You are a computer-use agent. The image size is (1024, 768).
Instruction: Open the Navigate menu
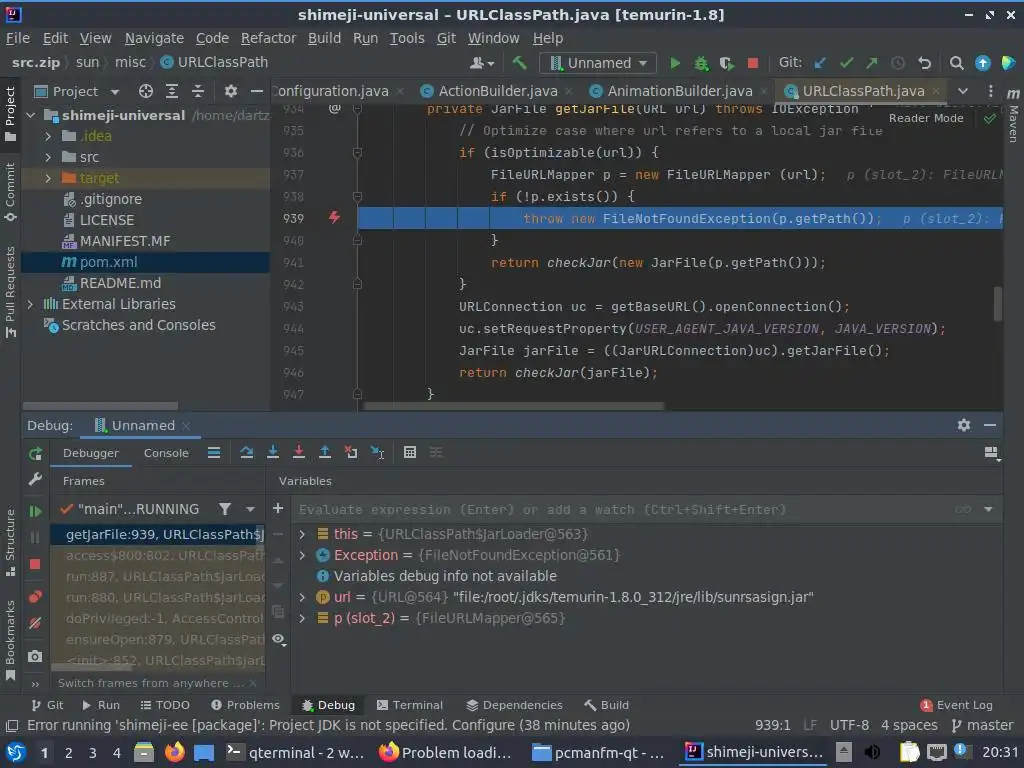154,38
